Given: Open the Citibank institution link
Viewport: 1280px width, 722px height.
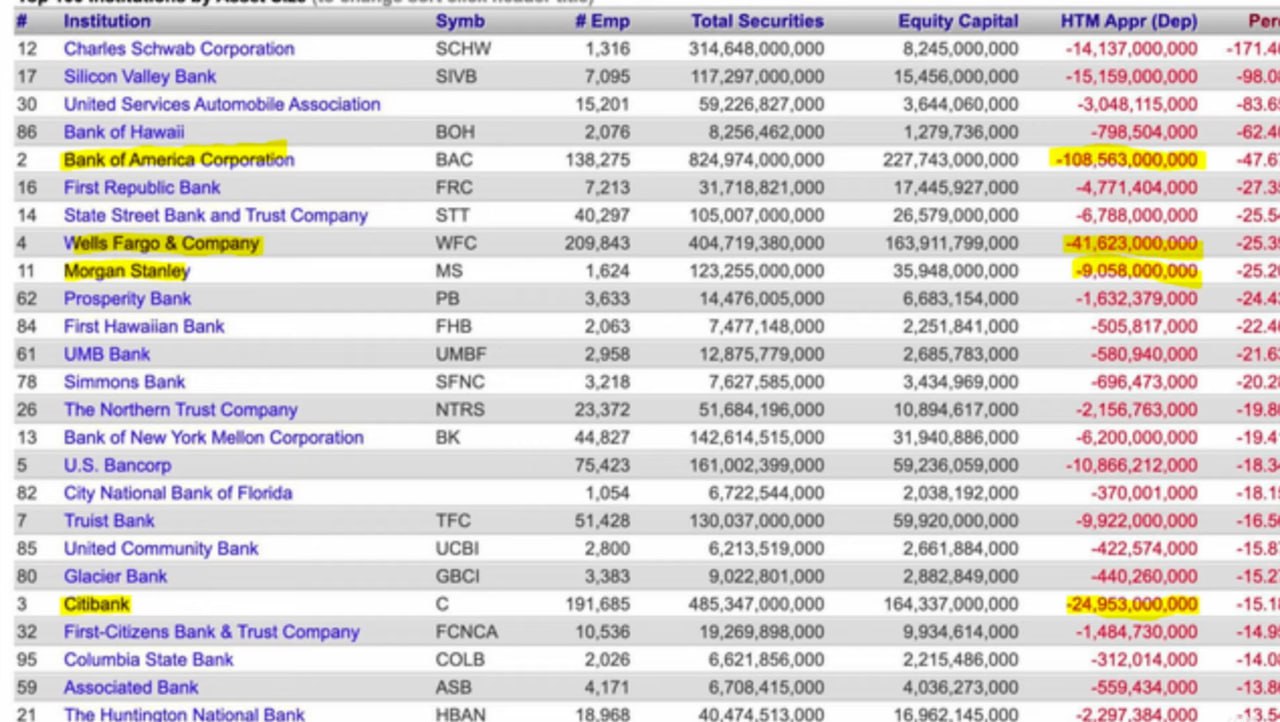Looking at the screenshot, I should tap(97, 604).
